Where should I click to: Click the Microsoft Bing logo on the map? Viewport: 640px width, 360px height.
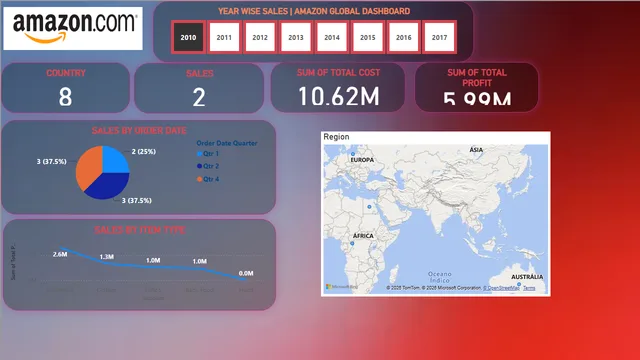pos(342,287)
